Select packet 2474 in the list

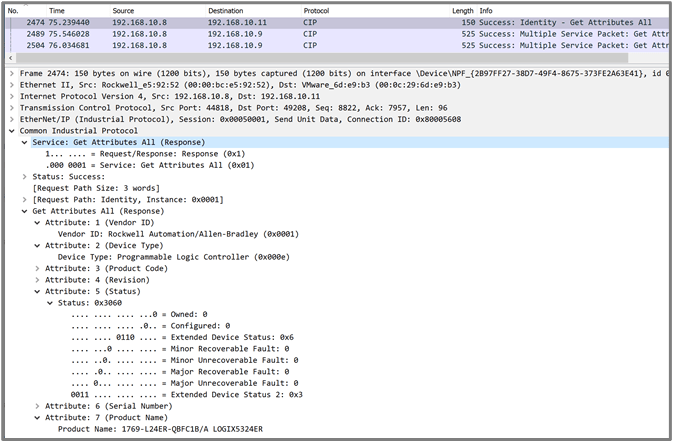tap(338, 22)
